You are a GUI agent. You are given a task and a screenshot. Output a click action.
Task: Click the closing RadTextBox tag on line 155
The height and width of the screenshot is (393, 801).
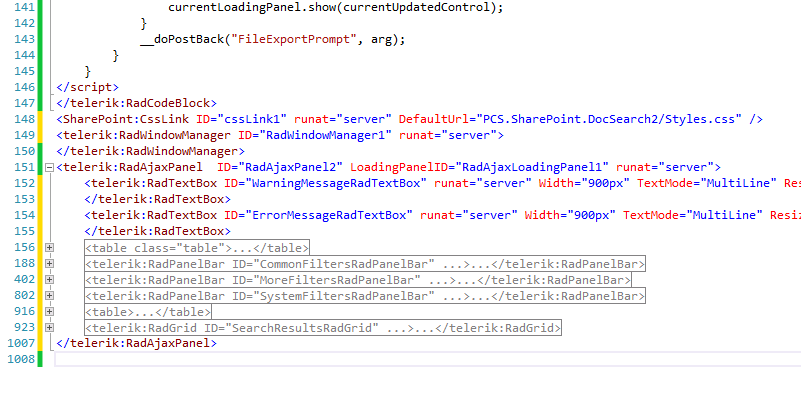158,232
